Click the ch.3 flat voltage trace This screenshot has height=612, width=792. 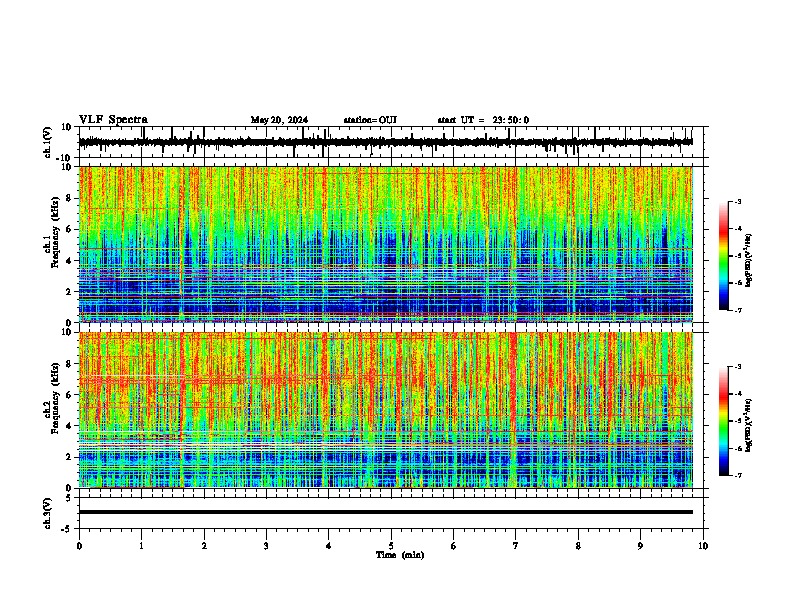[386, 512]
